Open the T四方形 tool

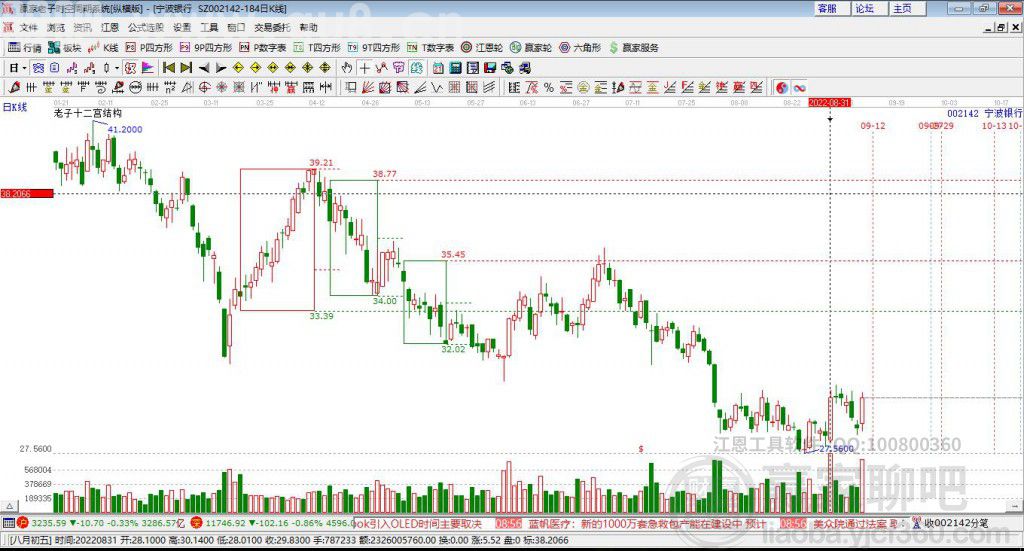point(317,48)
